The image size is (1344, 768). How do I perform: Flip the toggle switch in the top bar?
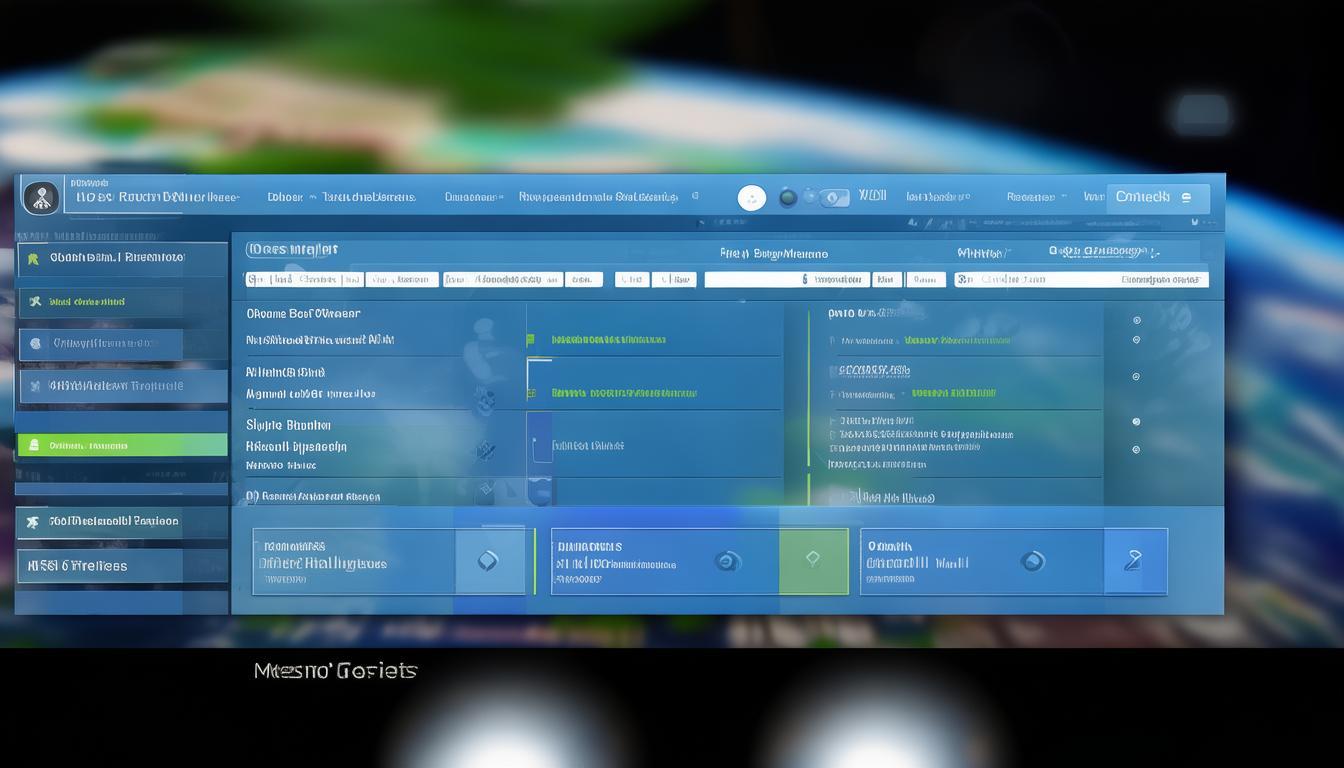point(834,198)
